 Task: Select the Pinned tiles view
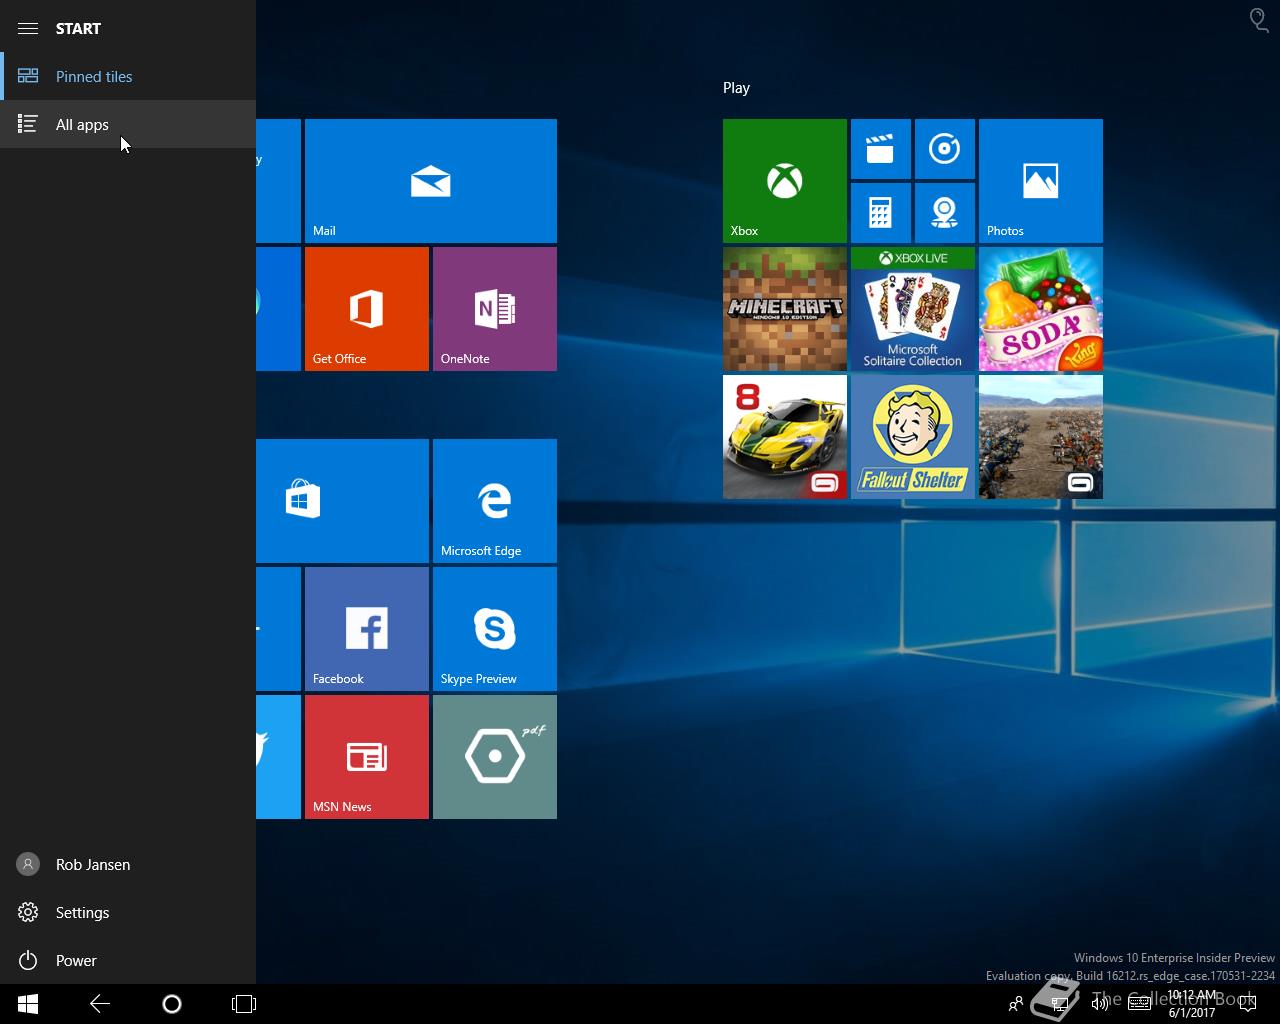click(128, 76)
